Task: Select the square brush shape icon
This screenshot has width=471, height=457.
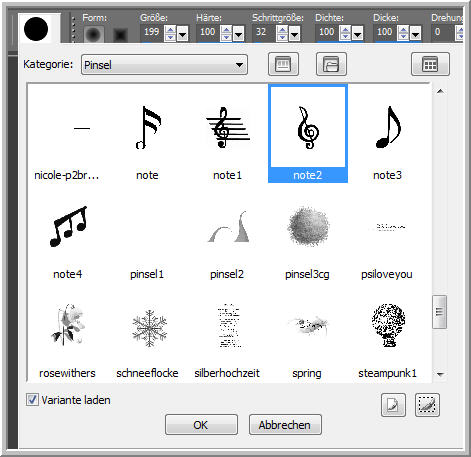Action: 120,34
